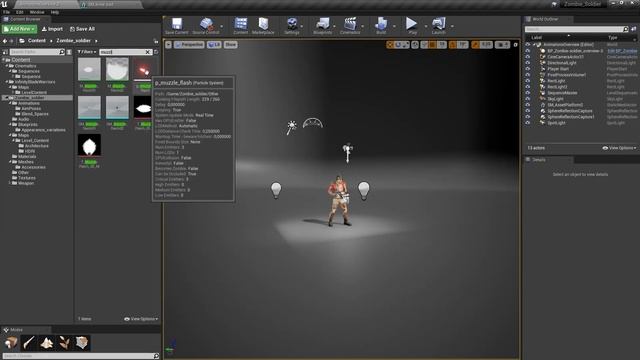Collapse the Animations folder in tree
This screenshot has width=640, height=360.
point(10,103)
